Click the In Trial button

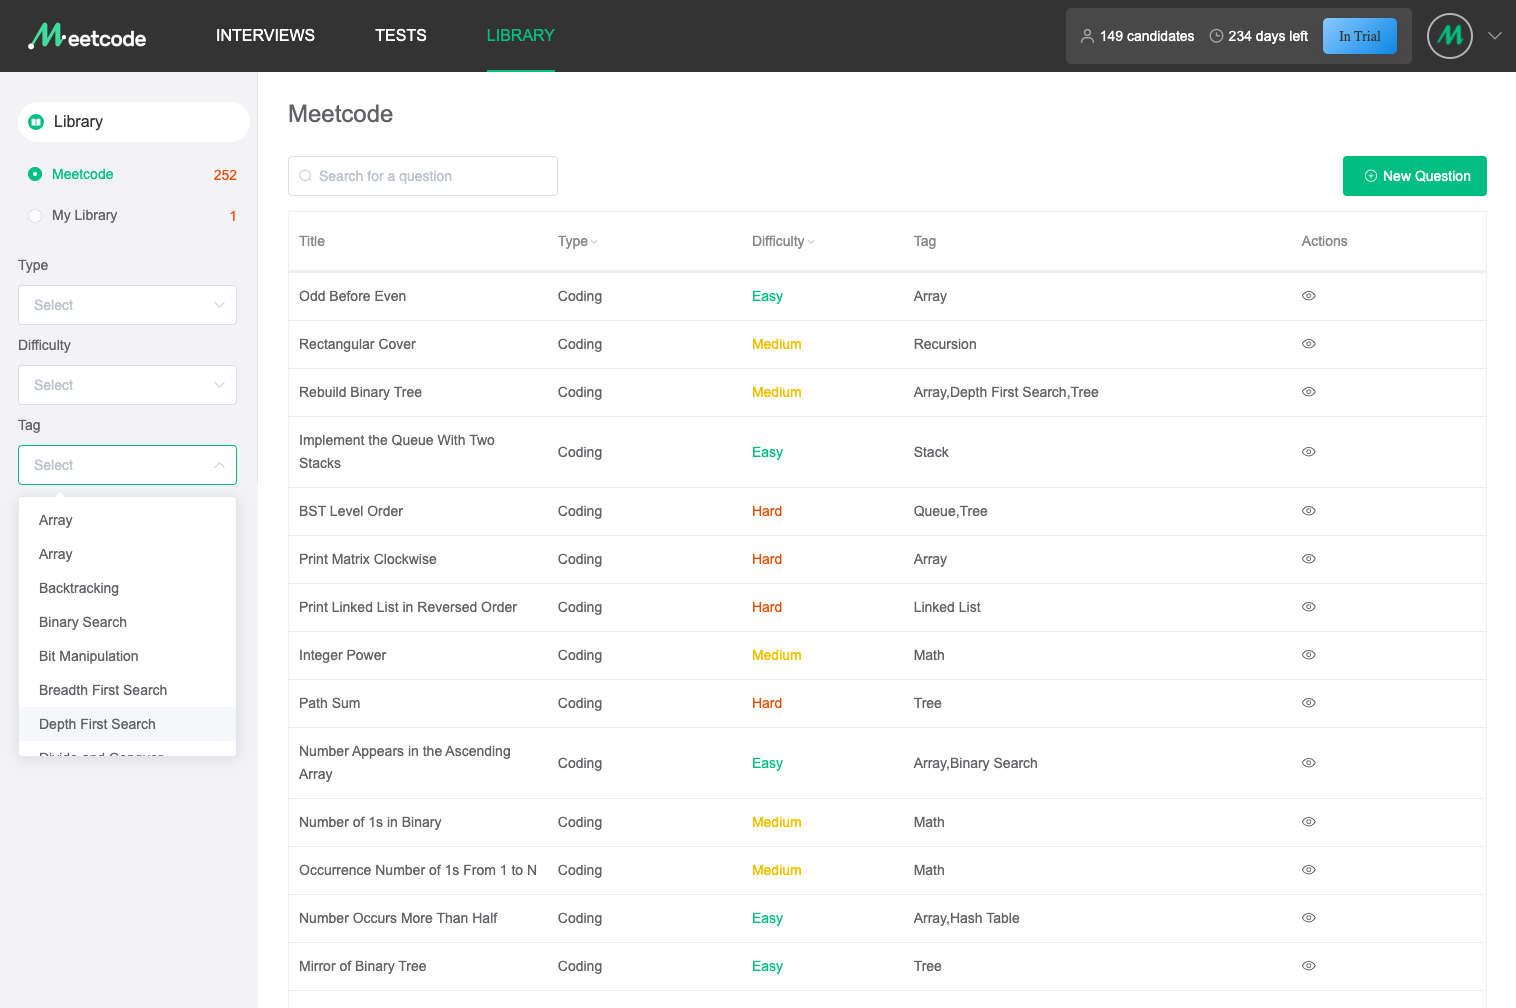pyautogui.click(x=1360, y=36)
